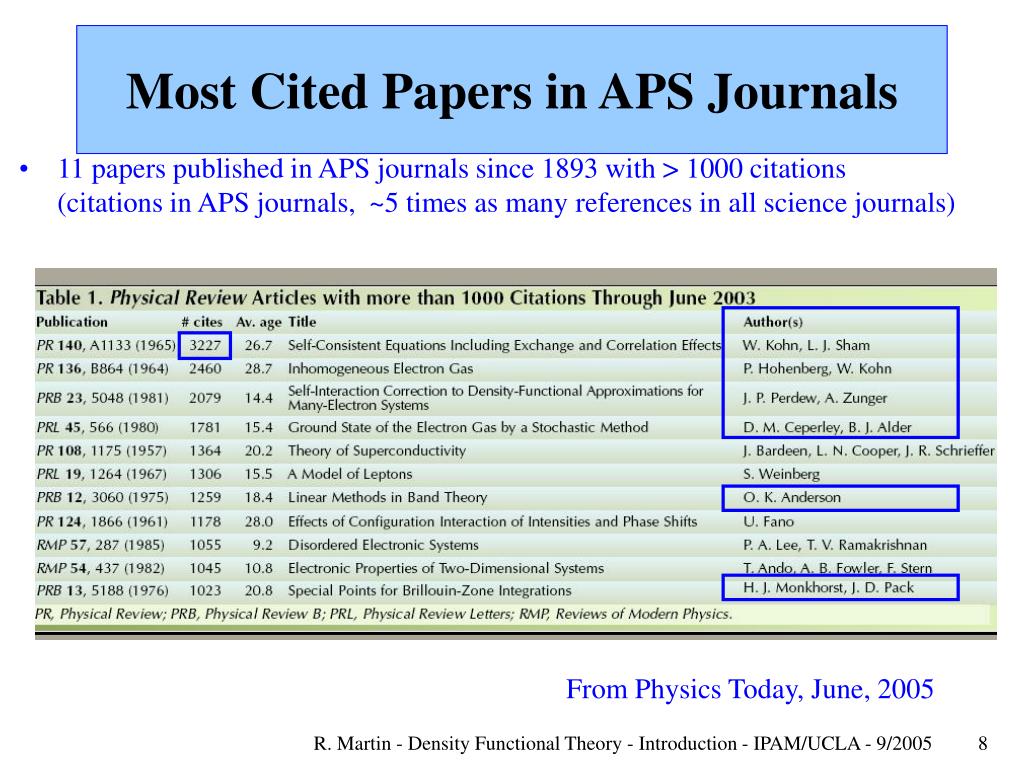This screenshot has height=768, width=1024.
Task: Click authors 'H. J. Monkhorst, J. D. Pack'
Action: (829, 587)
